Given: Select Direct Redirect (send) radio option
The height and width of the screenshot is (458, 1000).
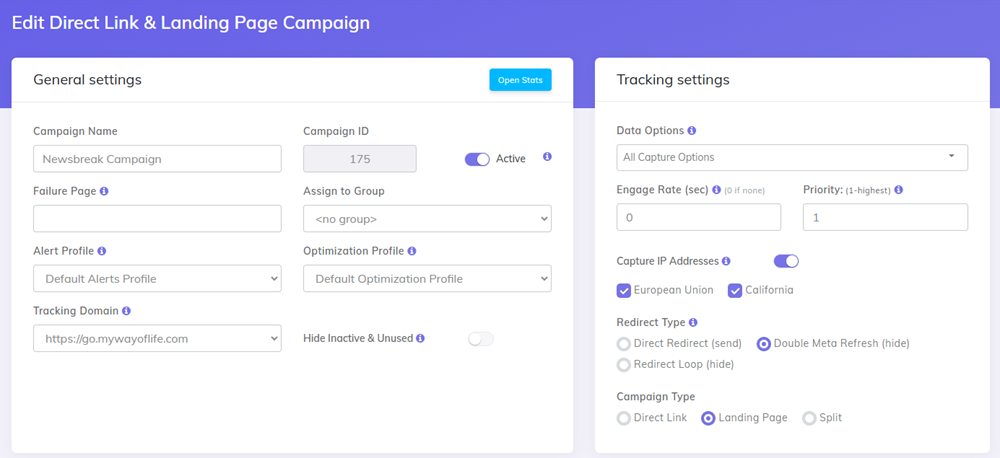Looking at the screenshot, I should [624, 344].
